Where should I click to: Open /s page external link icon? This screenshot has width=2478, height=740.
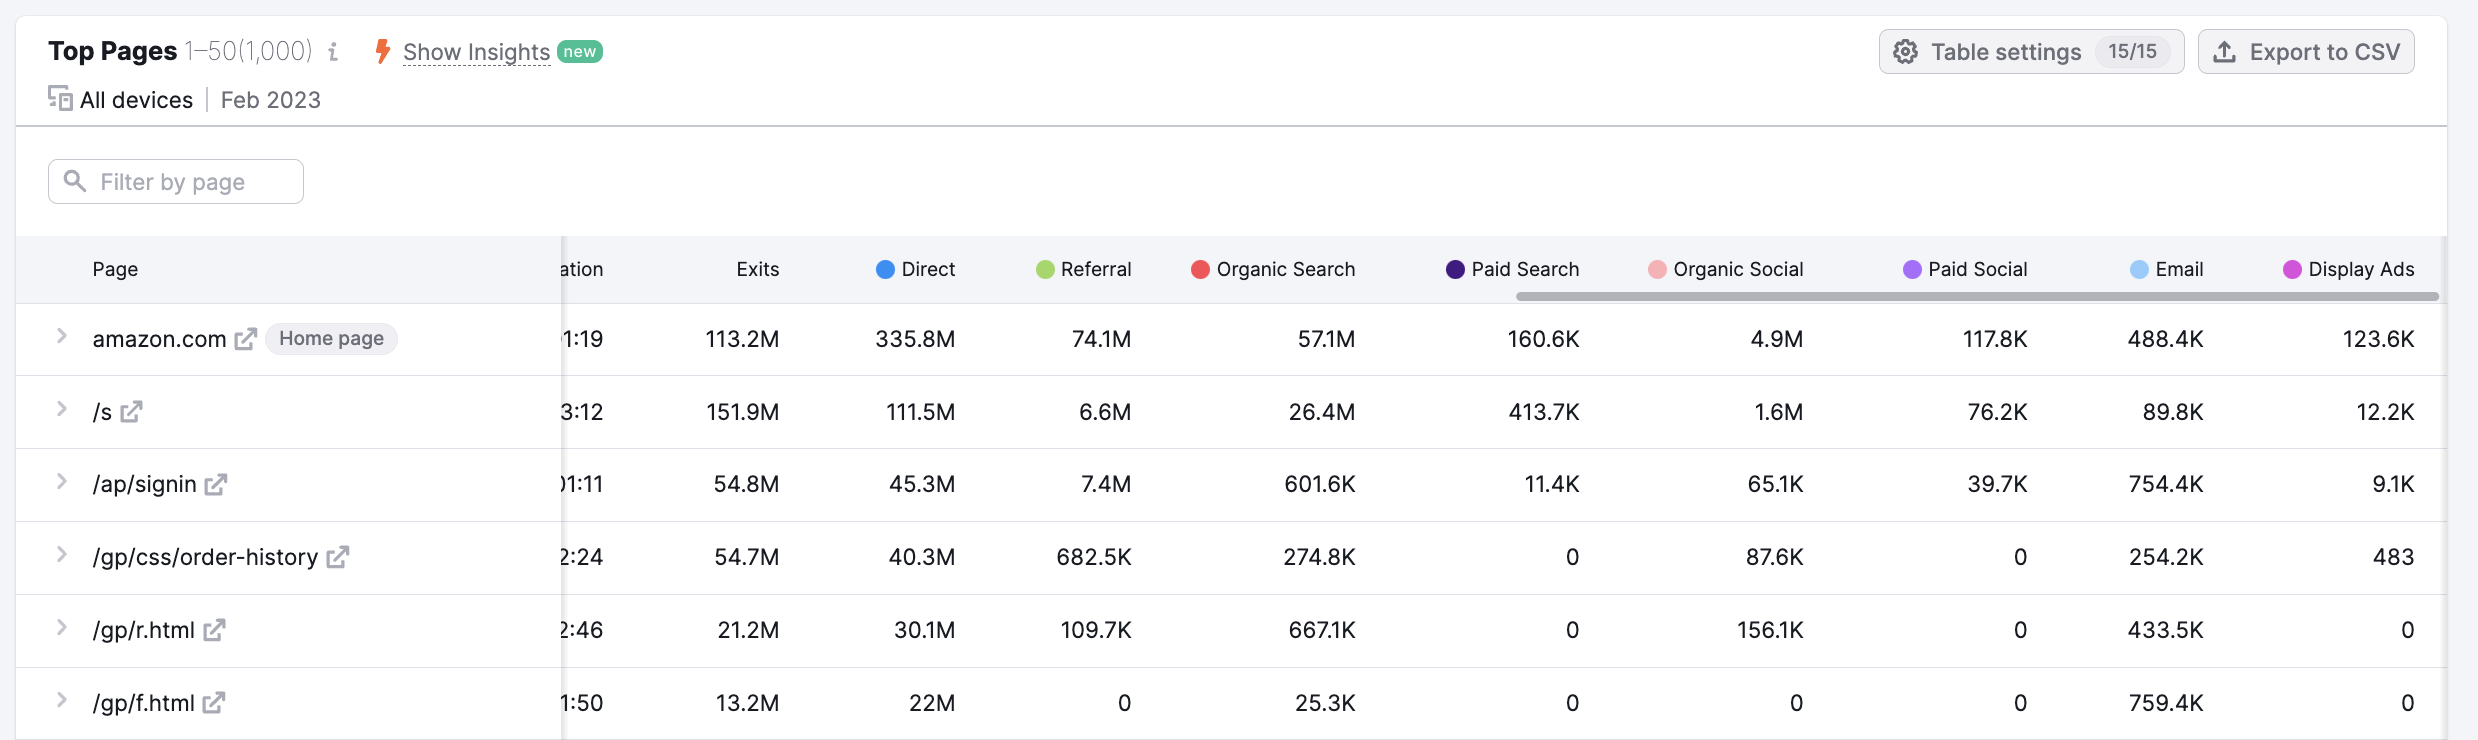click(x=132, y=412)
